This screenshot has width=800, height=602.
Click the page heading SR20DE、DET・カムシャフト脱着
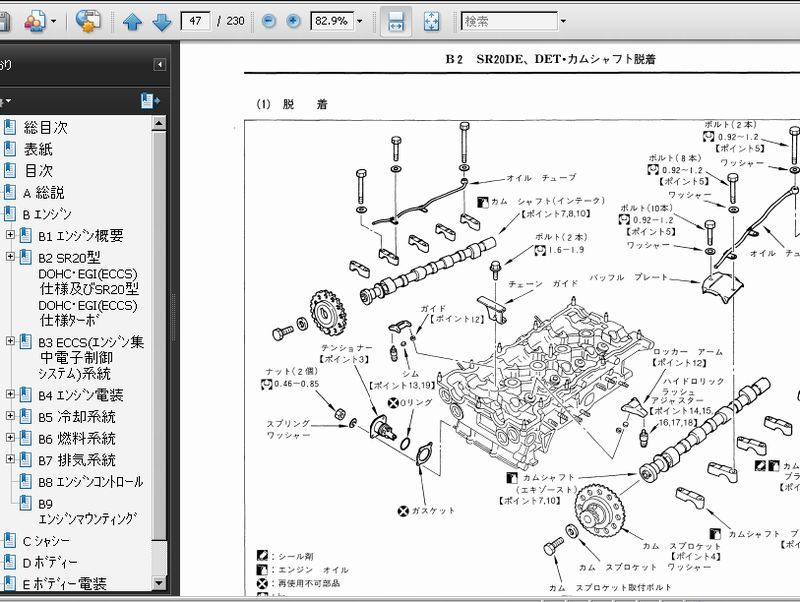[x=566, y=59]
